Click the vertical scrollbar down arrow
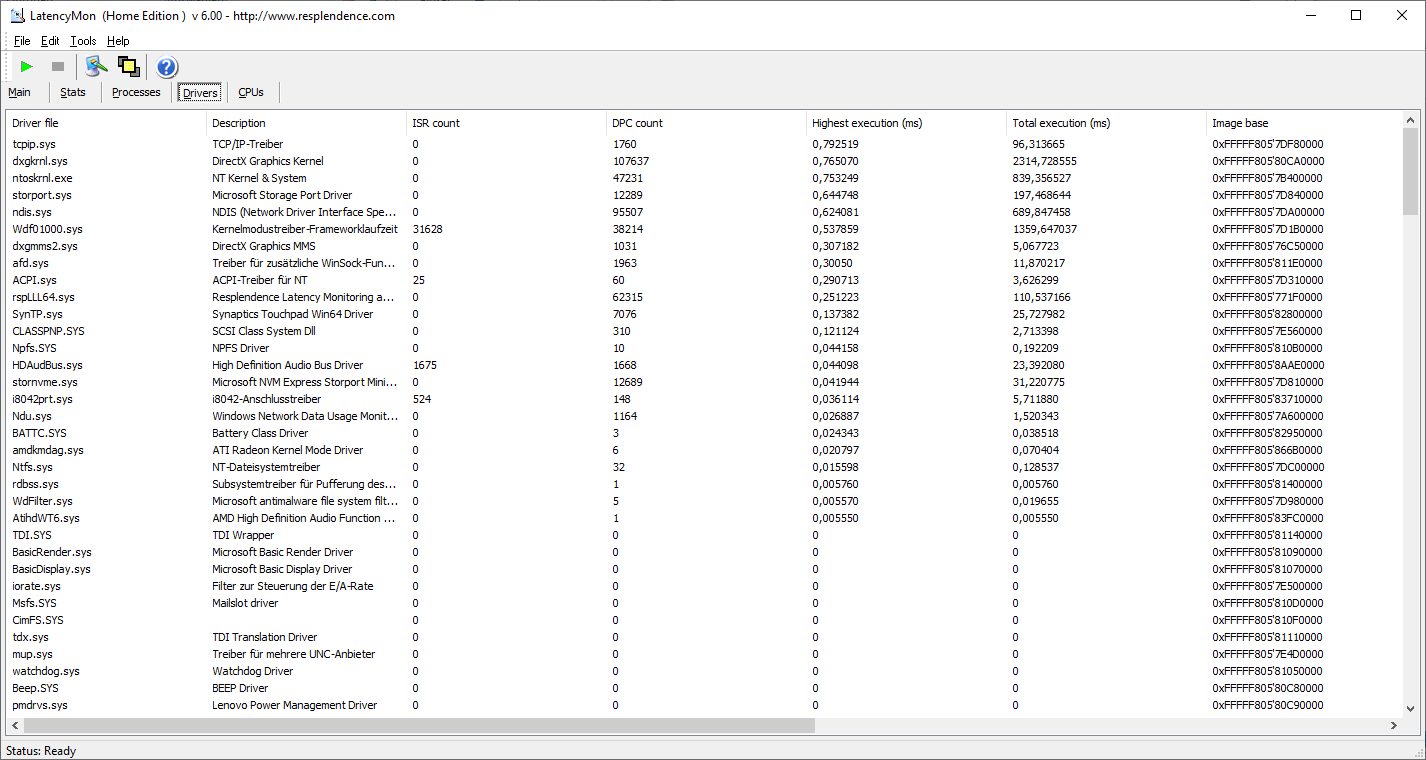This screenshot has width=1426, height=760. tap(1410, 708)
